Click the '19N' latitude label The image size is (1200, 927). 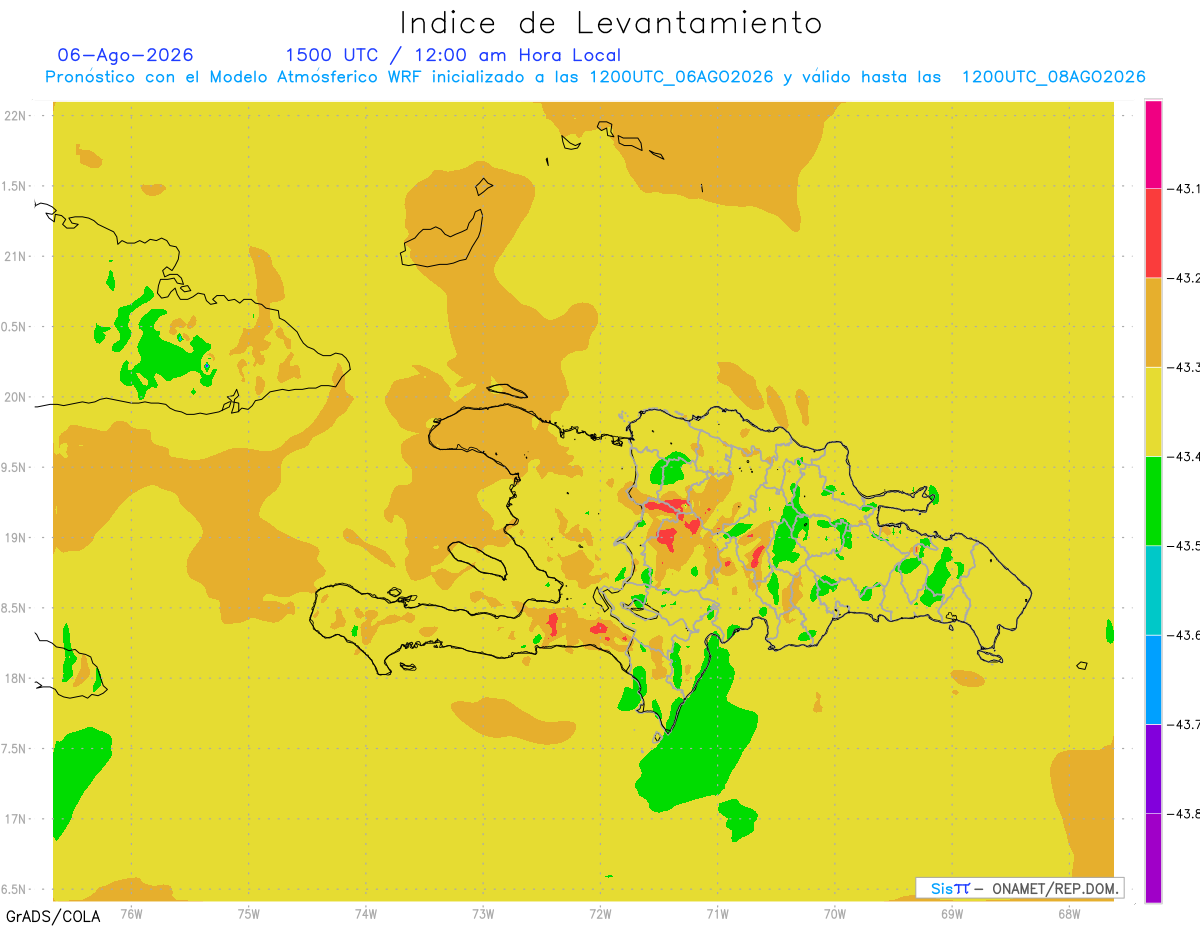point(17,538)
